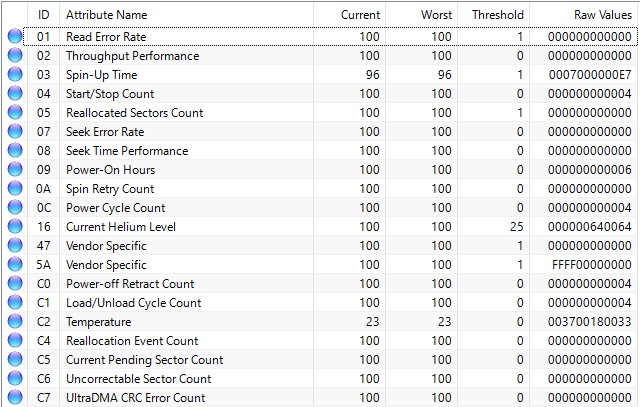Image resolution: width=640 pixels, height=407 pixels.
Task: Click the status orb for Reallocated Sectors Count
Action: pyautogui.click(x=15, y=112)
